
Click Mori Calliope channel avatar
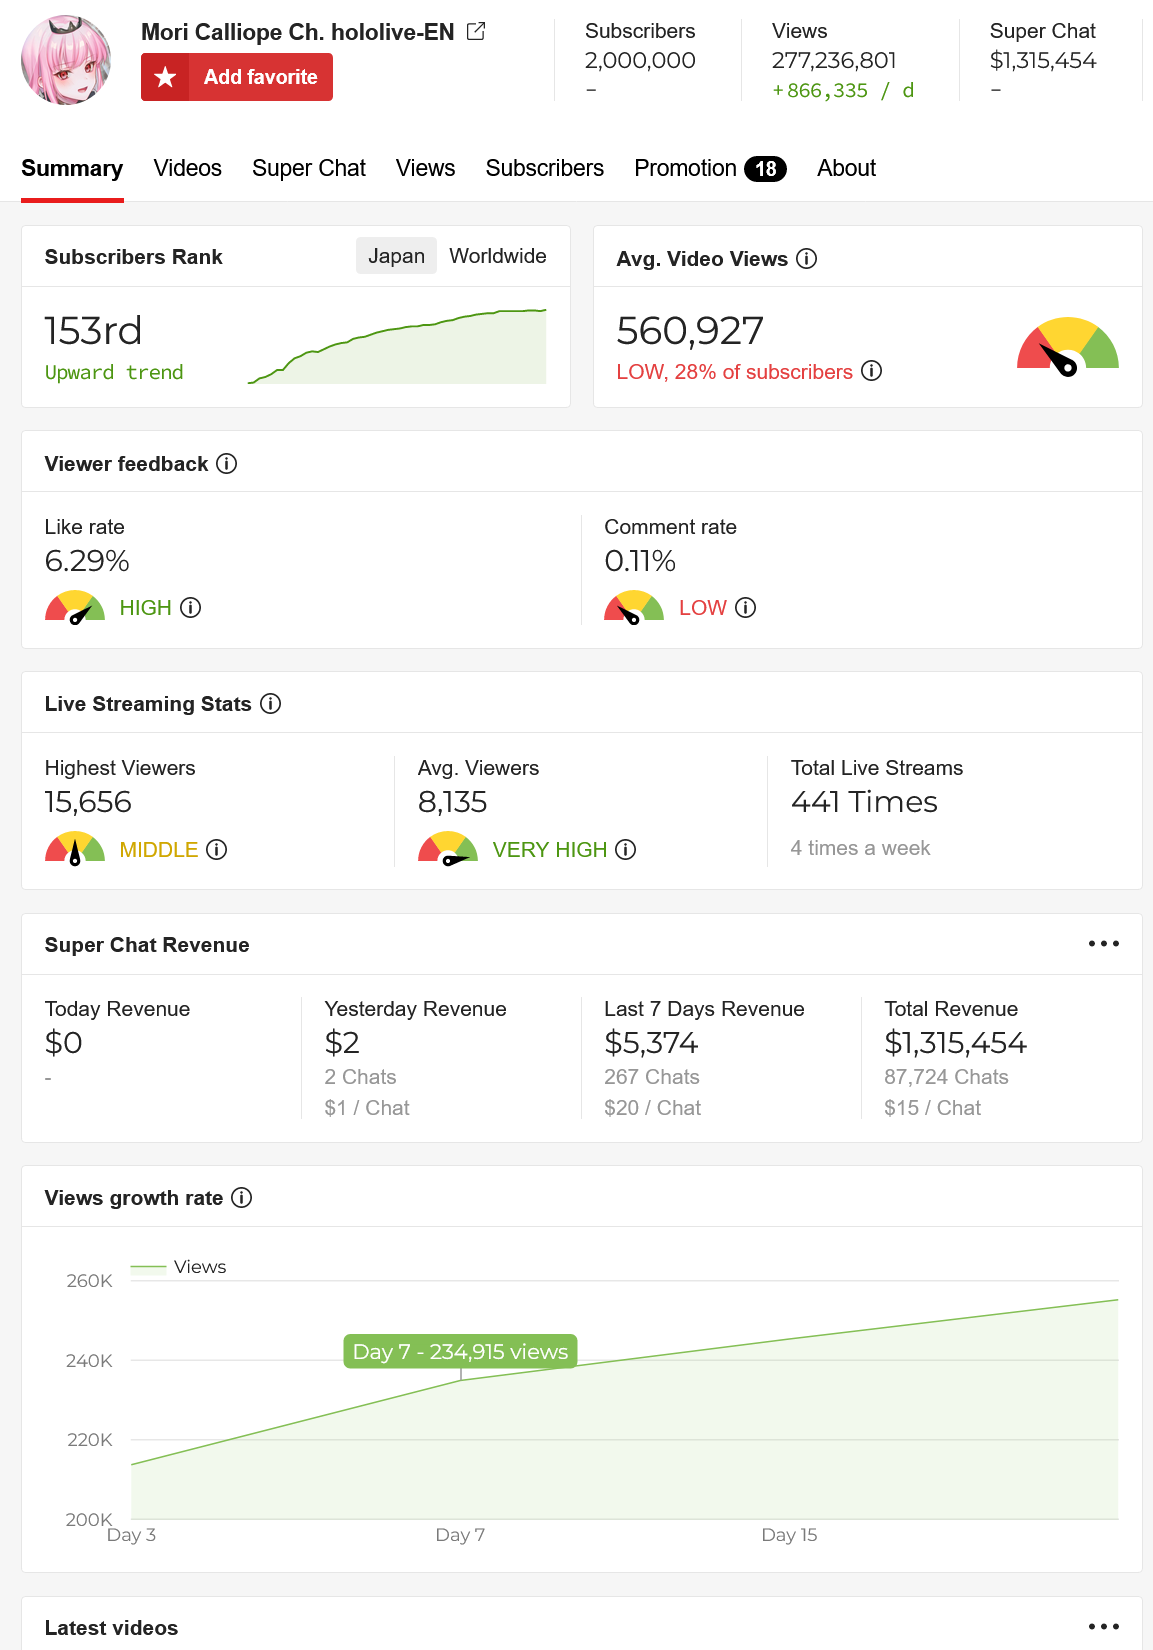click(x=66, y=60)
